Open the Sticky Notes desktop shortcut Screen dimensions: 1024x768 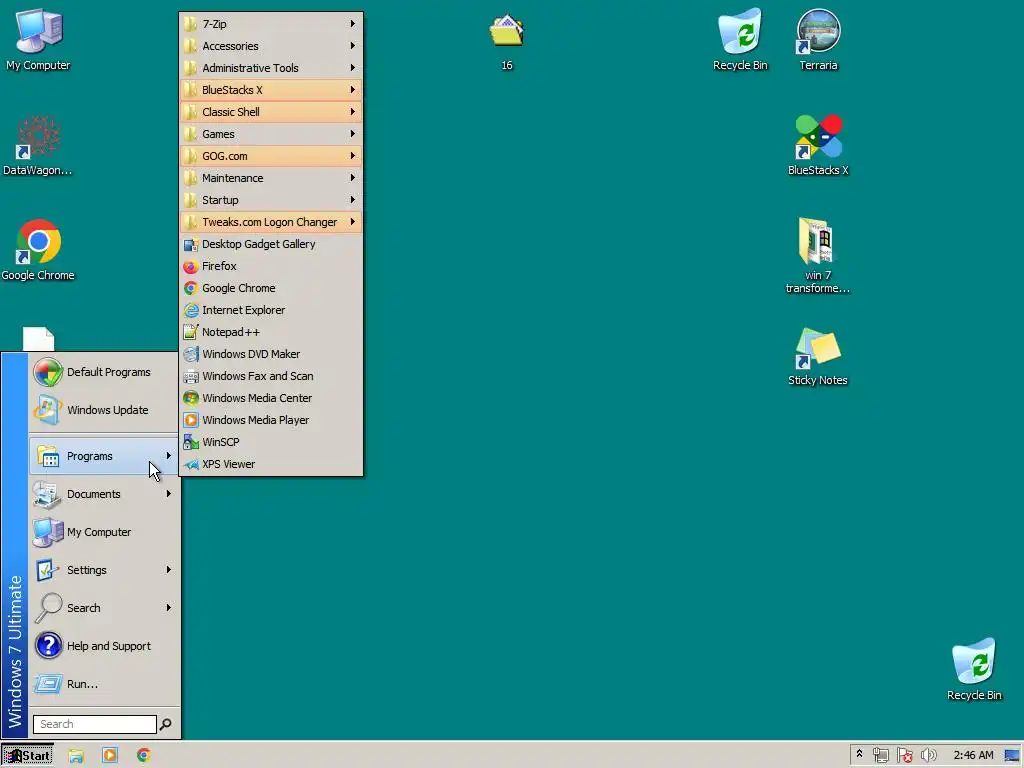pyautogui.click(x=818, y=356)
